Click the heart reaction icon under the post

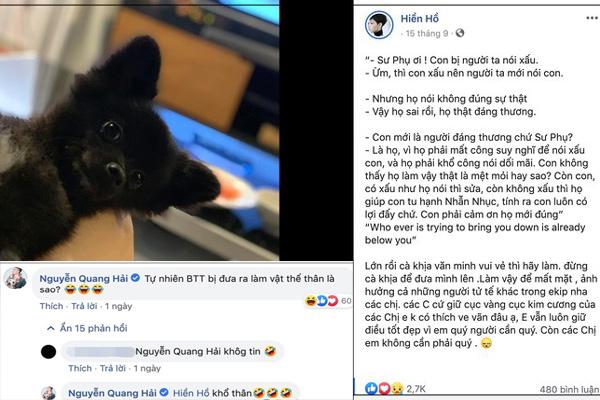click(x=384, y=388)
